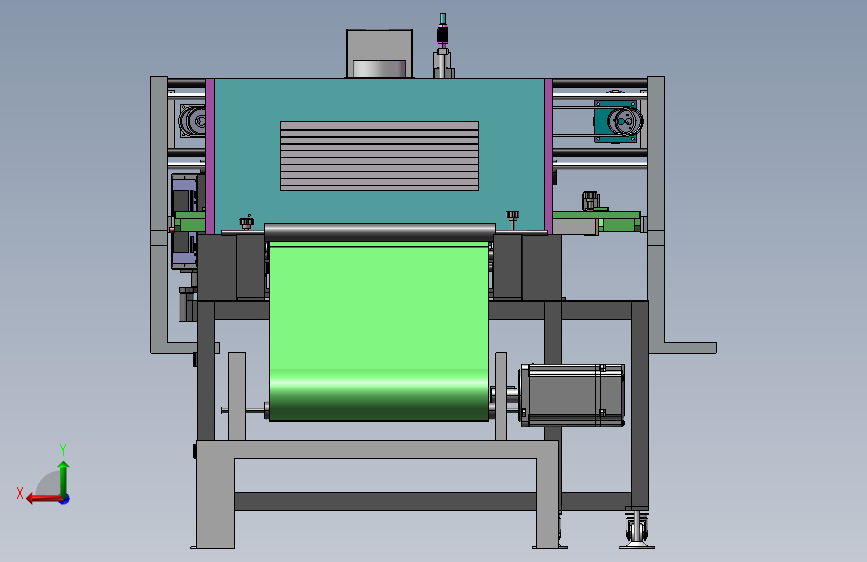Image resolution: width=867 pixels, height=562 pixels.
Task: Select the gray pulley wheel on the left side
Action: pyautogui.click(x=194, y=121)
